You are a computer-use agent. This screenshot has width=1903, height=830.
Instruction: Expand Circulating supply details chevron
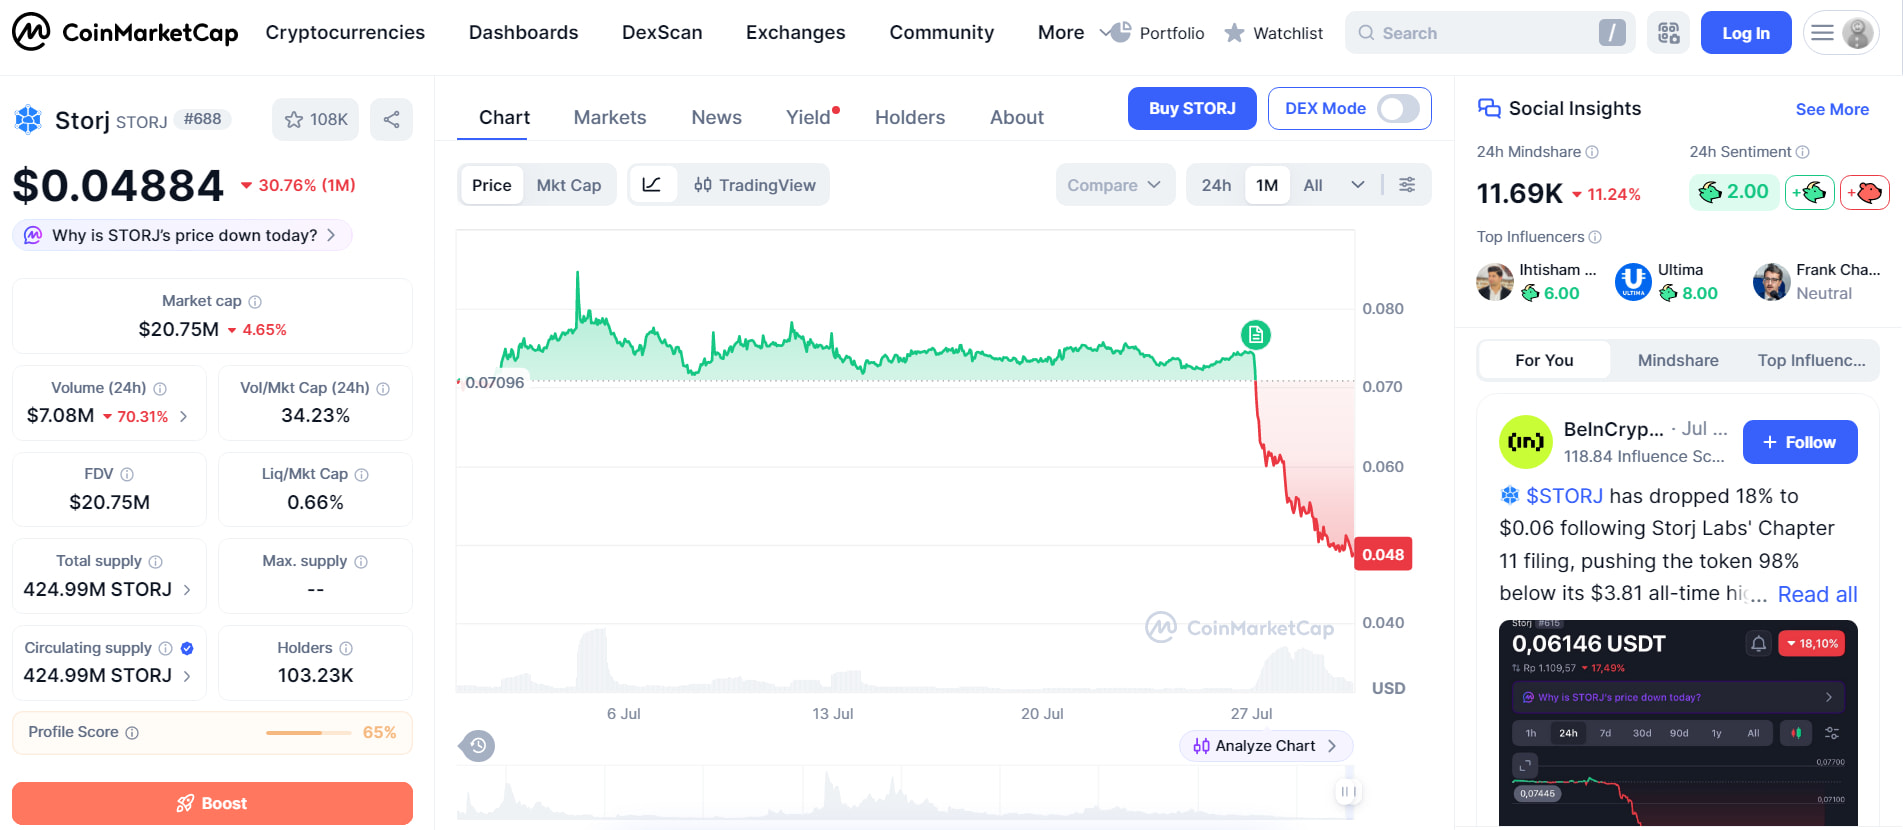tap(187, 676)
